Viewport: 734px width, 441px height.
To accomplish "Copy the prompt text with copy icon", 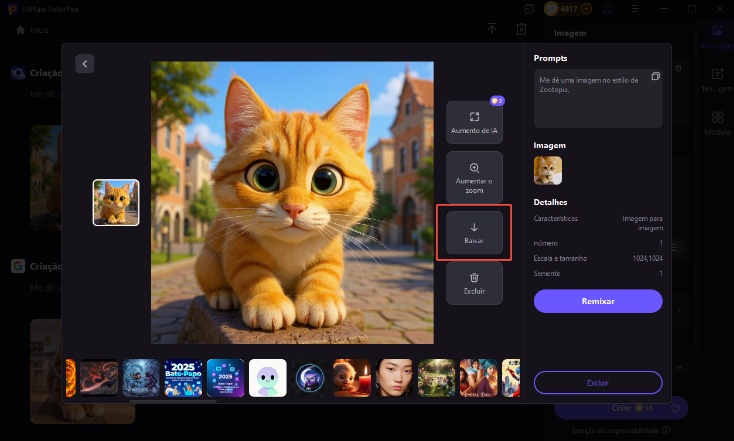I will [655, 77].
